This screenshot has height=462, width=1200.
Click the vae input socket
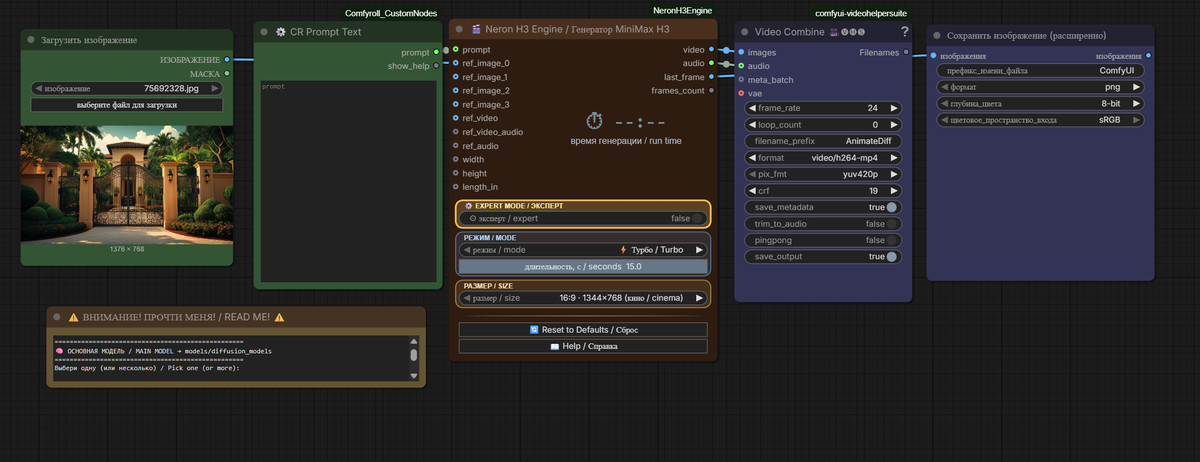click(740, 93)
